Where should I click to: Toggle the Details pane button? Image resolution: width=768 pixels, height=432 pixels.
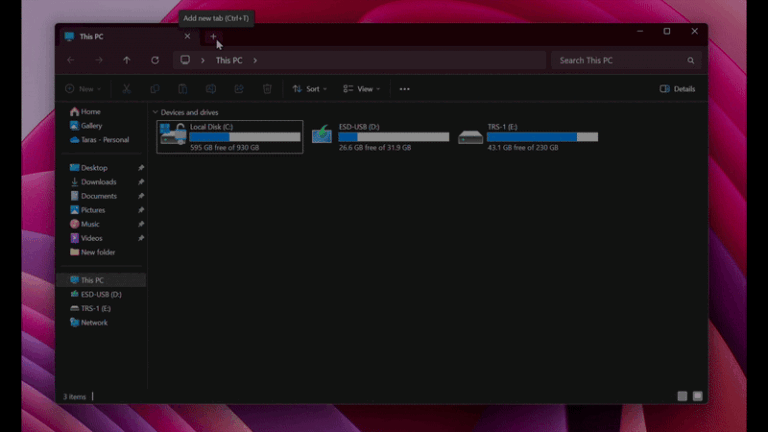point(677,89)
